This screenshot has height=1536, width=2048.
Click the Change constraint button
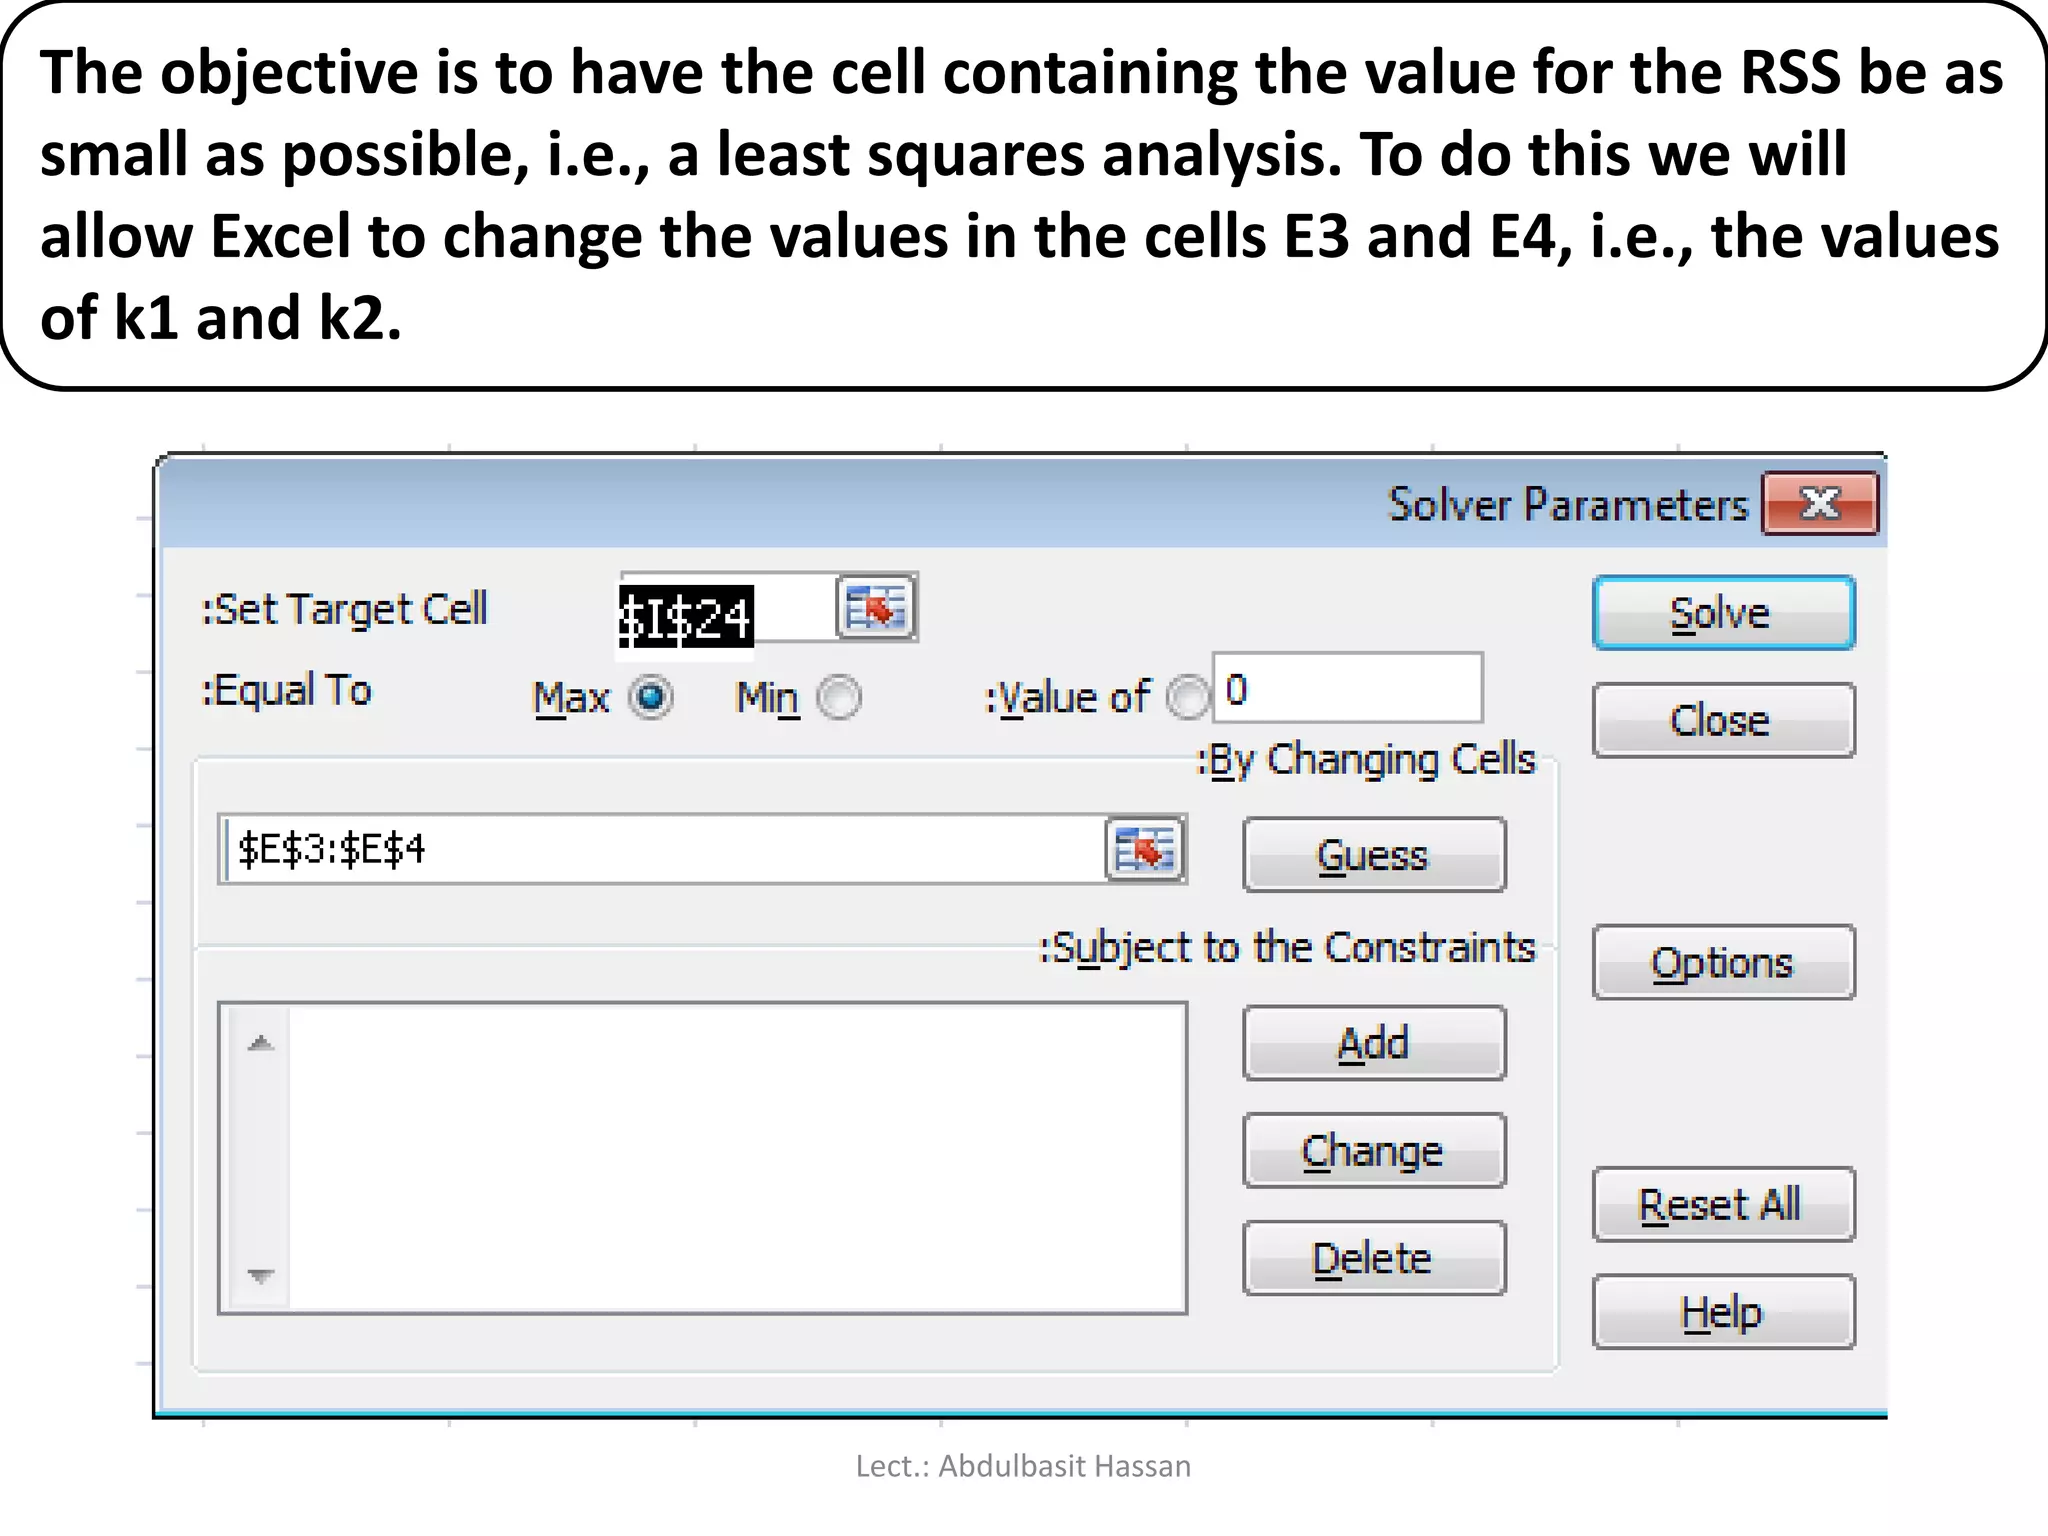coord(1374,1151)
